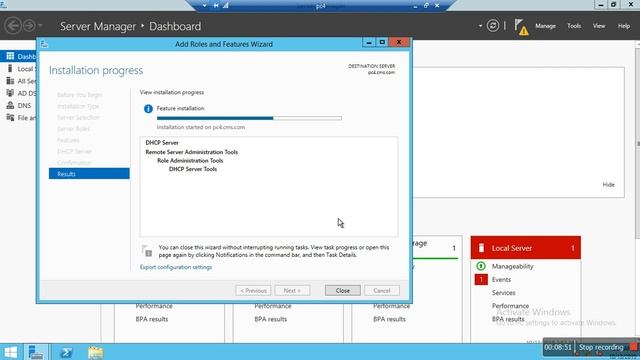
Task: Click the AD DS icon in sidebar
Action: (x=10, y=93)
